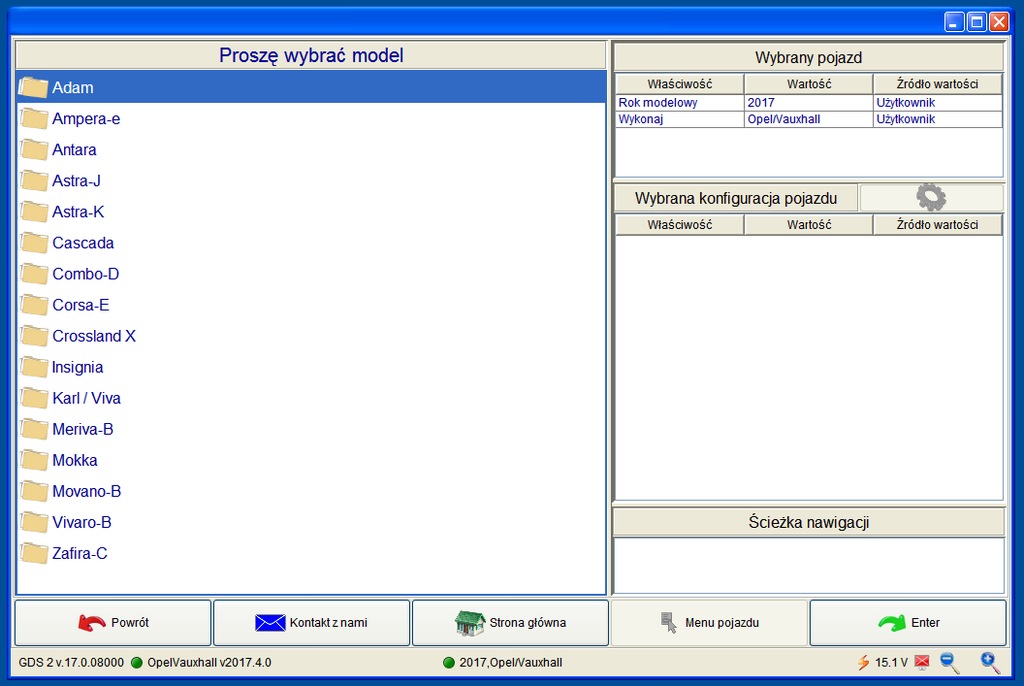Go back with the Powrót button

tap(113, 623)
